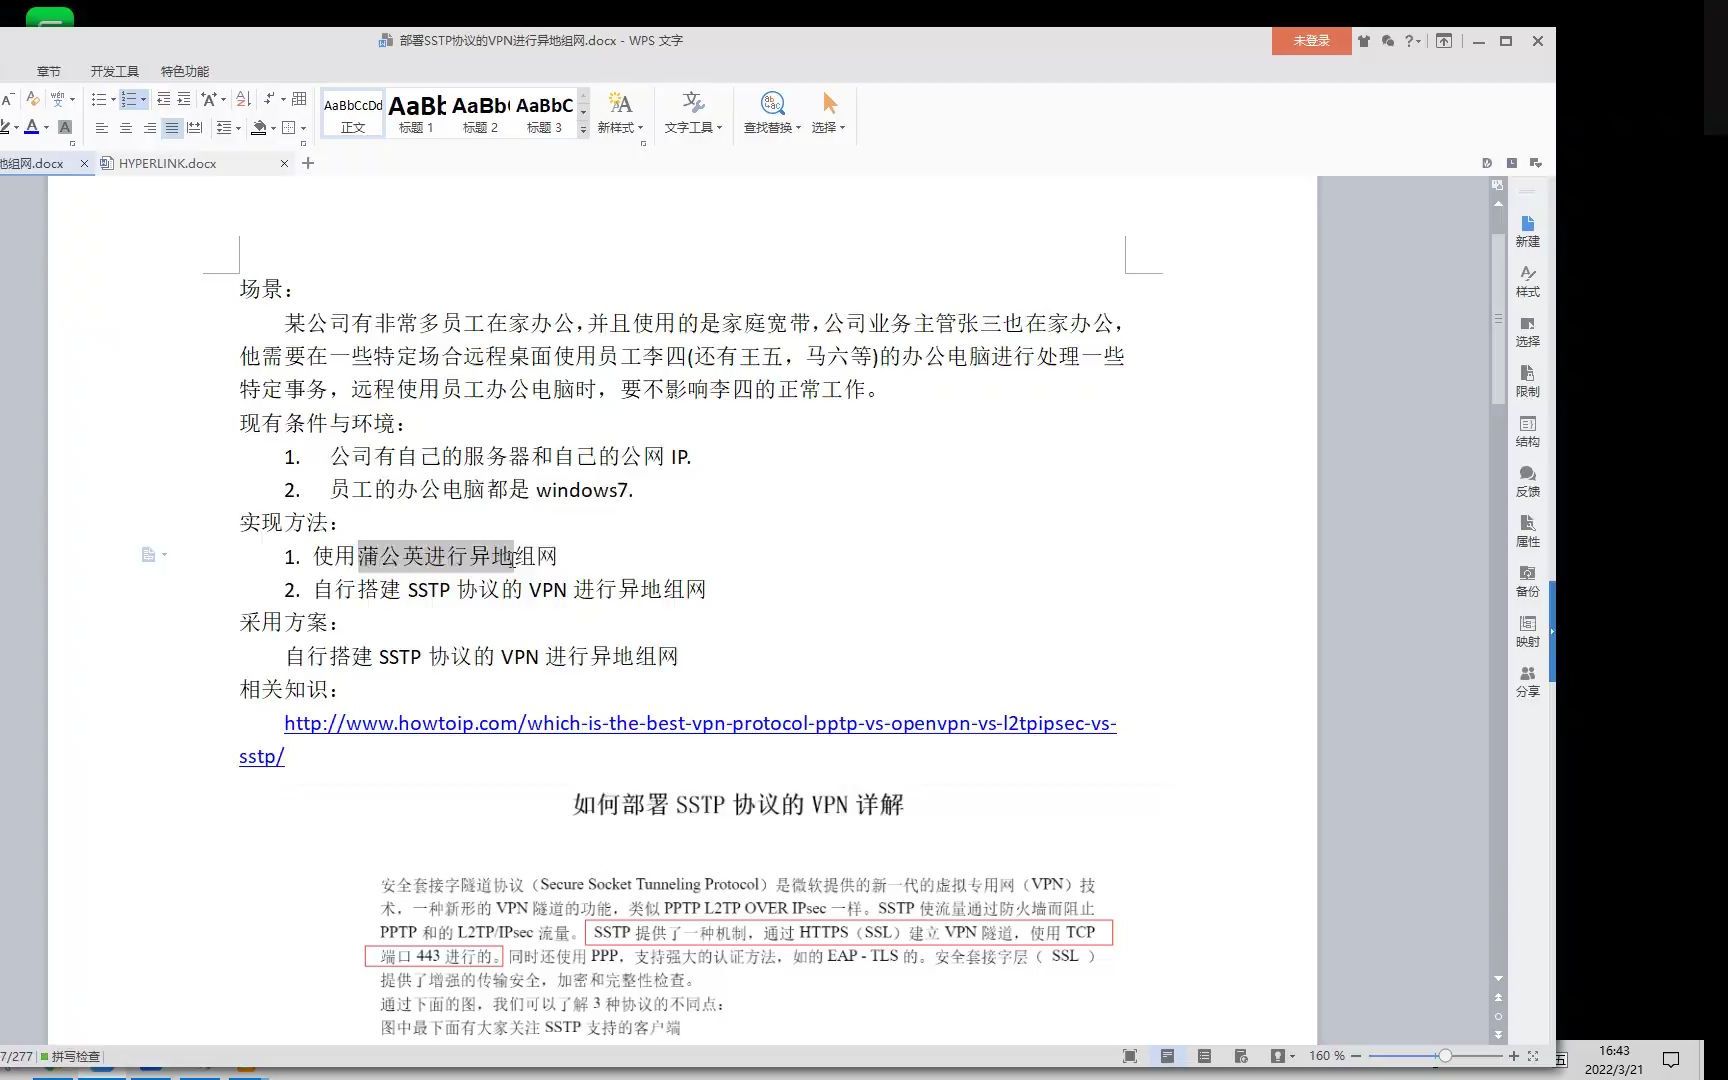Viewport: 1728px width, 1080px height.
Task: Collapse ribbon with upward arrow icon
Action: 1444,41
